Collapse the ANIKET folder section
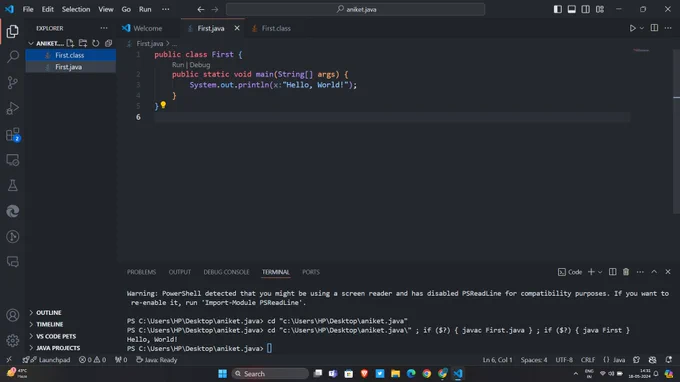The width and height of the screenshot is (680, 382). 46,43
